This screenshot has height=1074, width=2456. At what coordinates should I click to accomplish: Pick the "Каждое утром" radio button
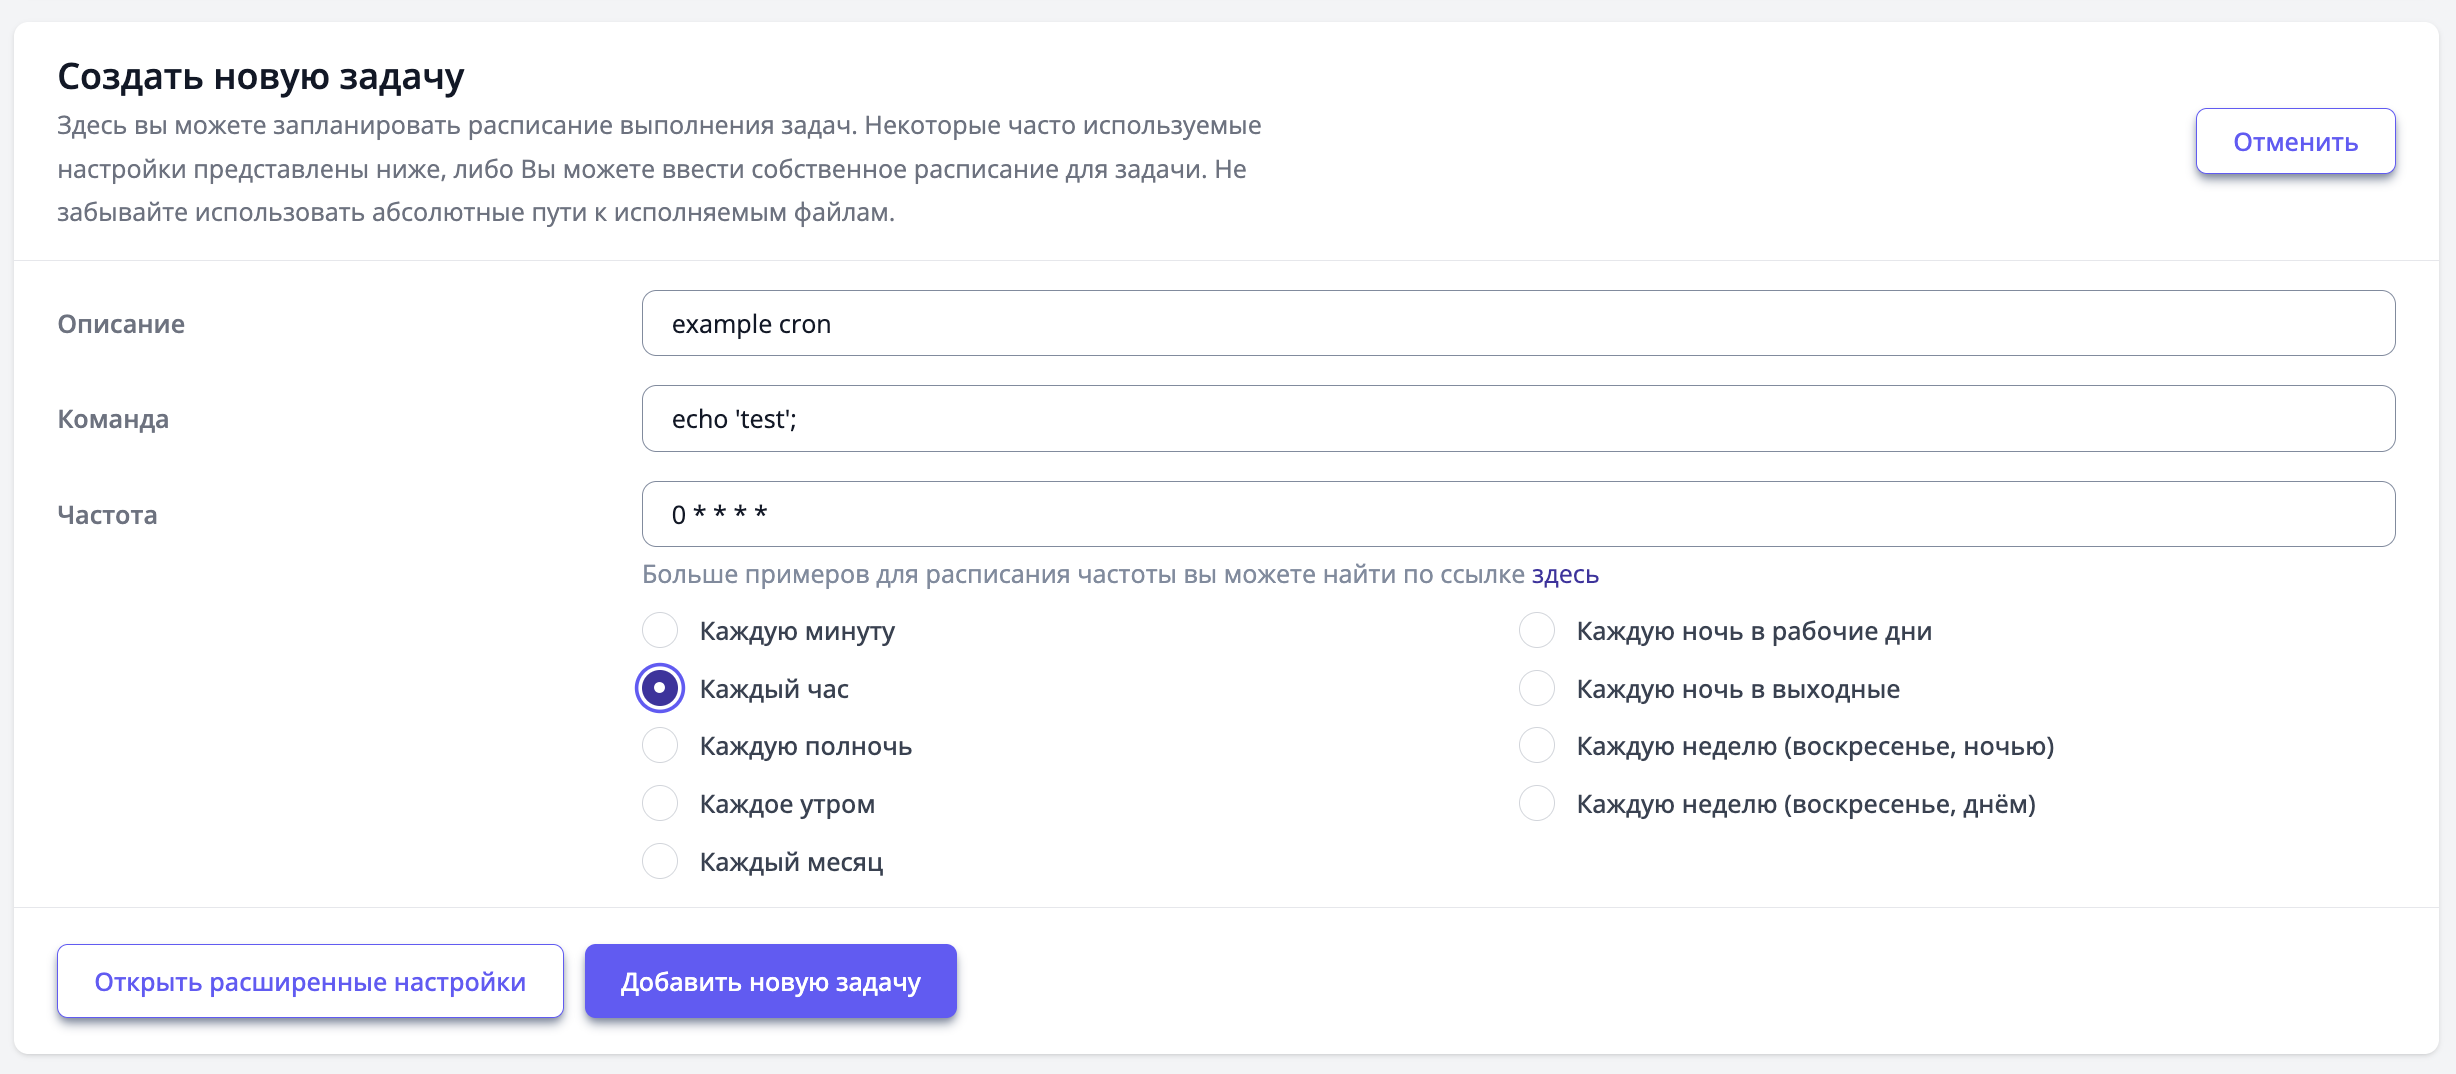[660, 803]
